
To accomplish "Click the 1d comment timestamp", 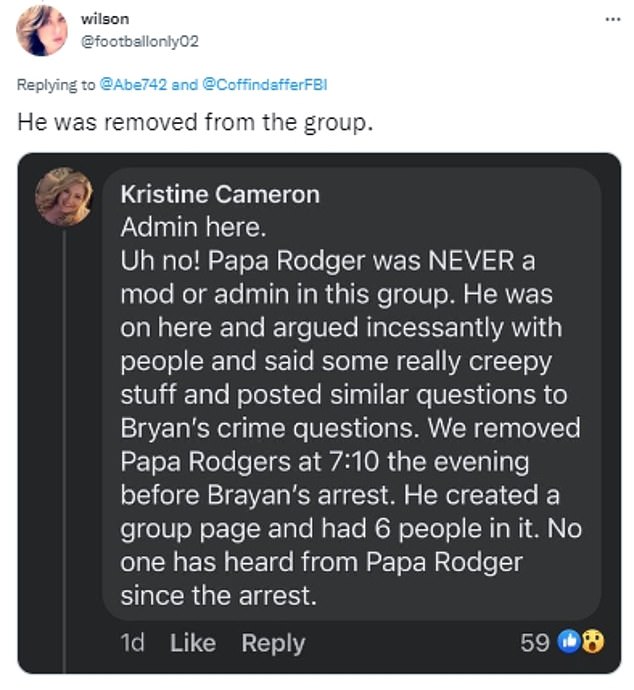I will pos(131,643).
